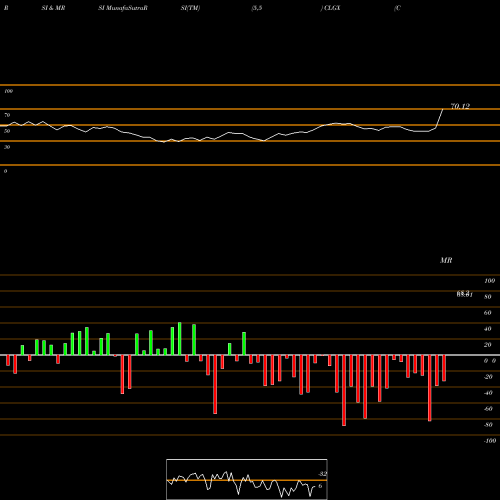Open the mini RSI overview thumbnail chart

(x=247, y=479)
